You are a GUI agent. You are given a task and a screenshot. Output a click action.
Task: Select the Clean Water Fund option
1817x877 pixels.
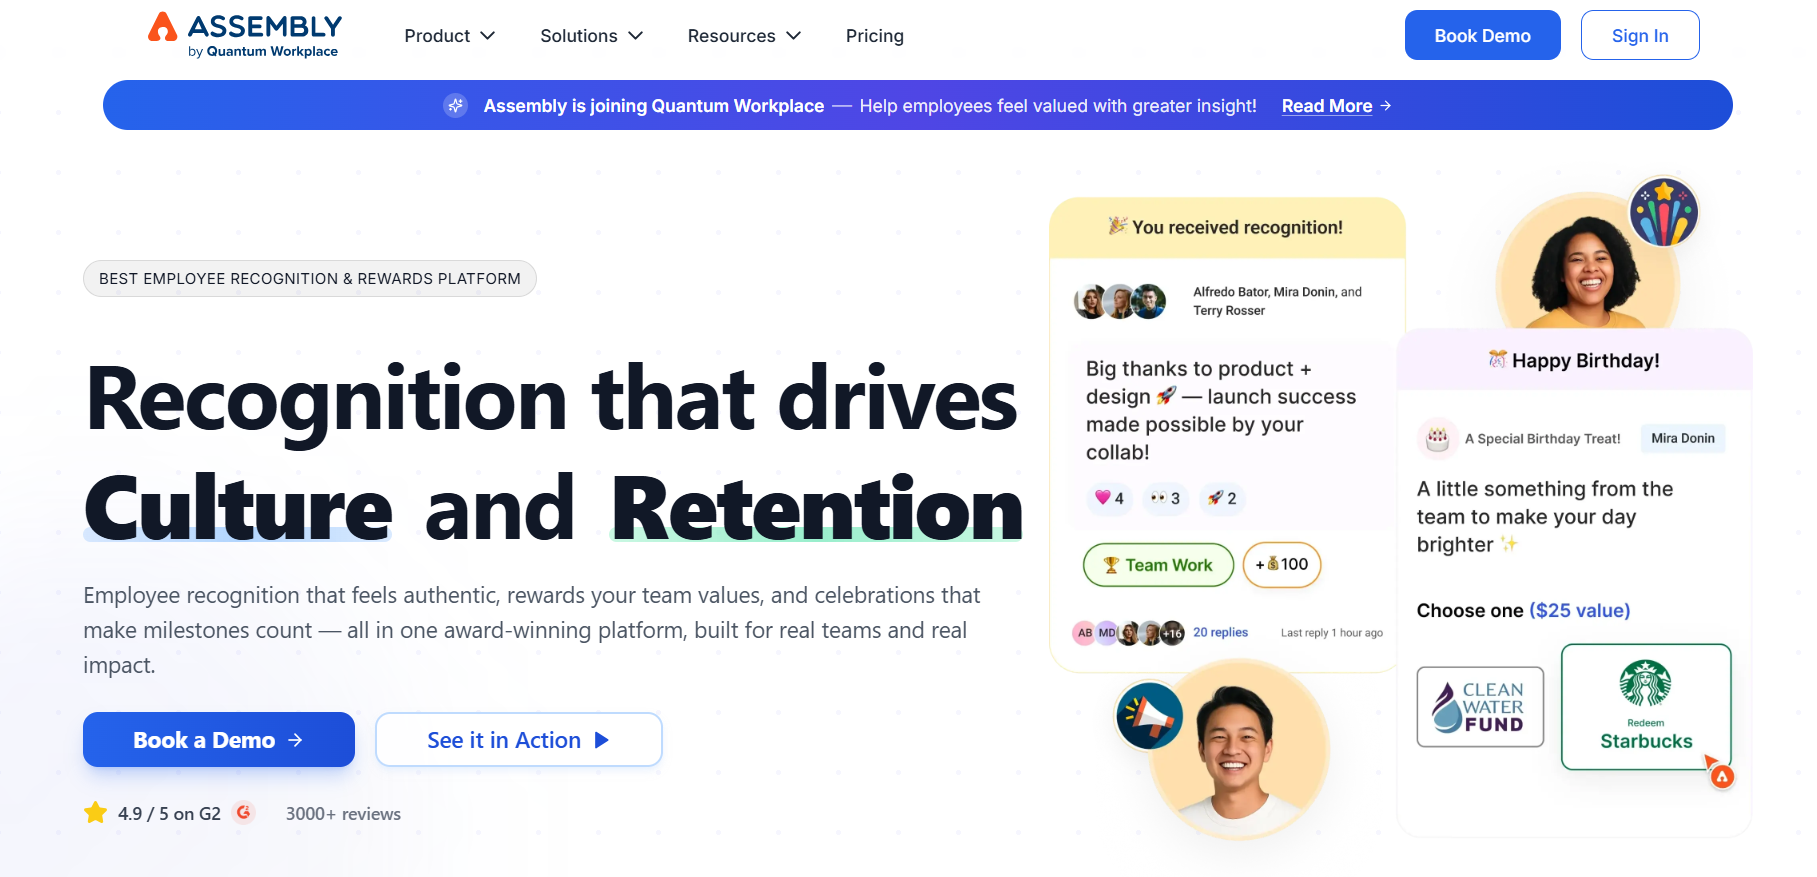point(1480,707)
